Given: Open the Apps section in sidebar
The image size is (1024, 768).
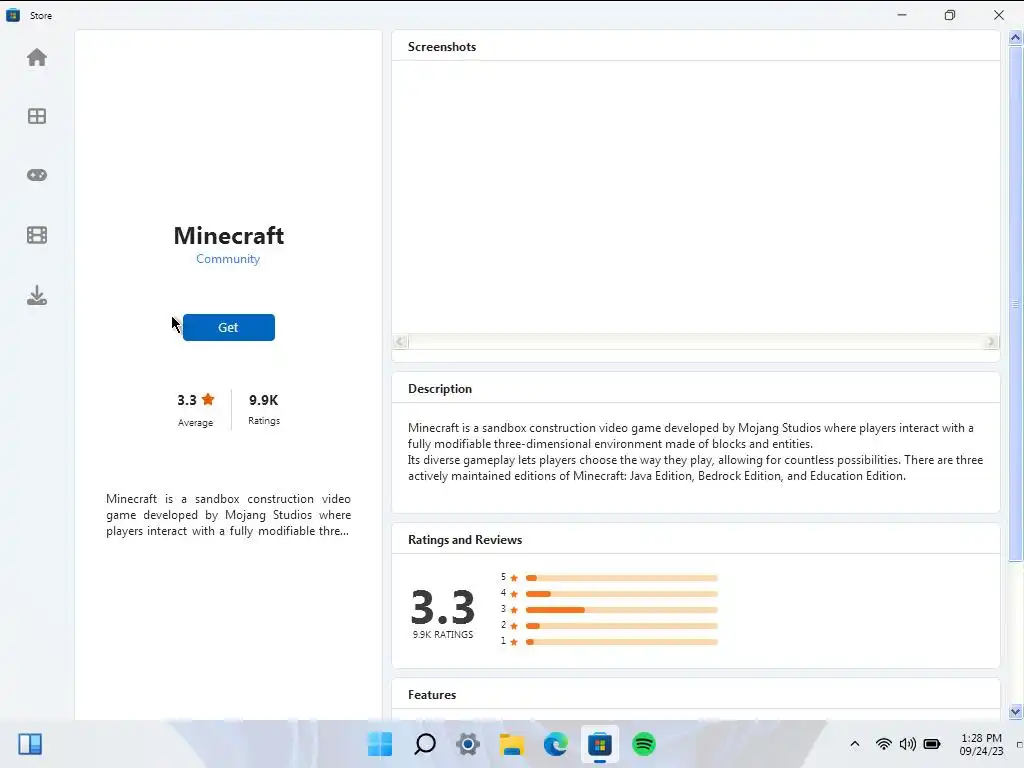Looking at the screenshot, I should 37,116.
